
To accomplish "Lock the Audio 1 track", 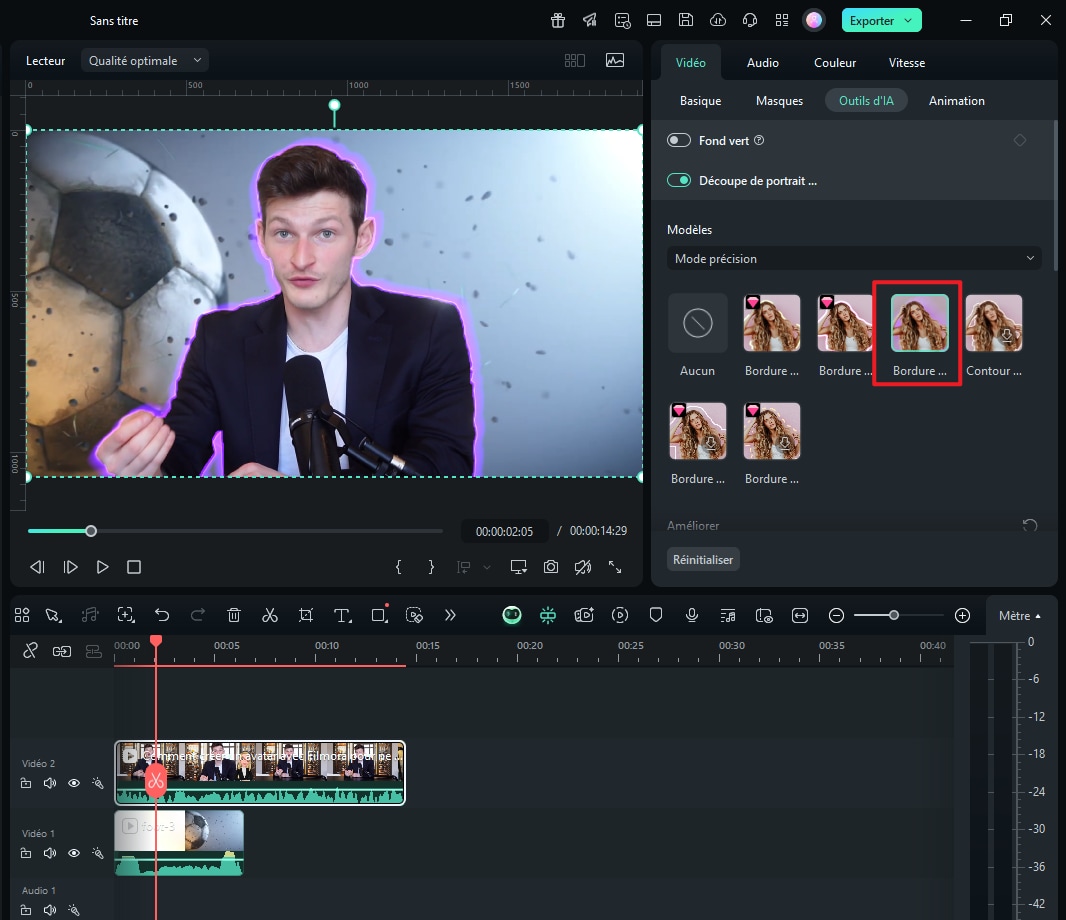I will pyautogui.click(x=26, y=910).
